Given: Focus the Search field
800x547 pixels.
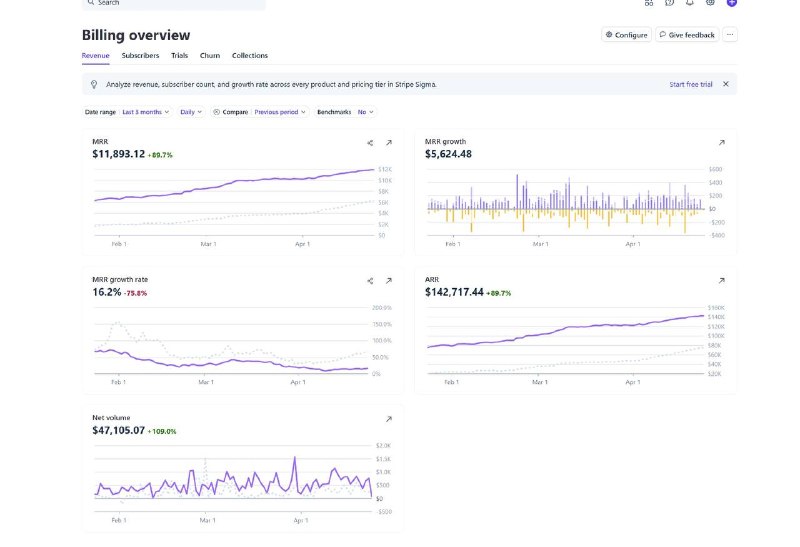Looking at the screenshot, I should 173,3.
